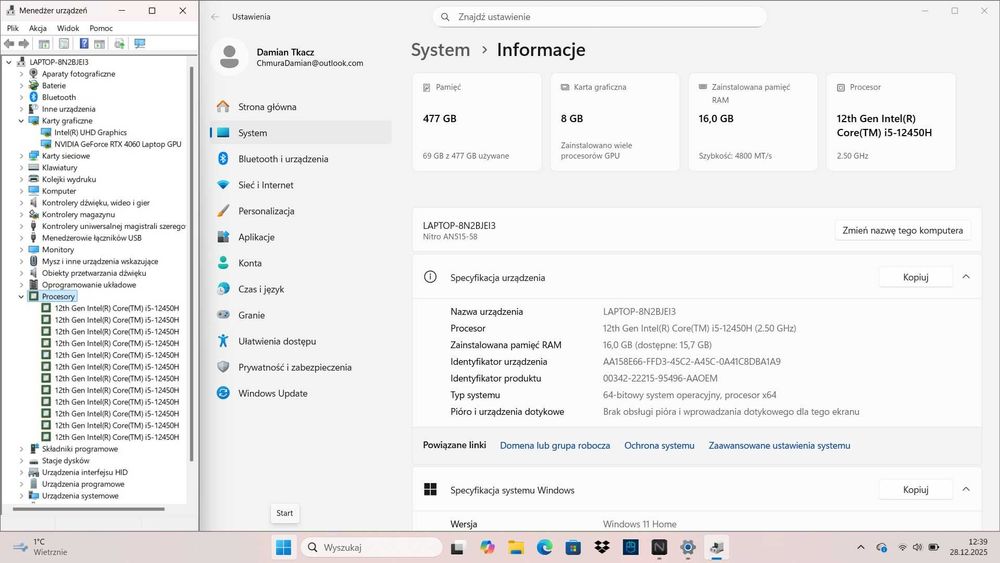
Task: Open the Akcja menu in Device Manager
Action: click(x=38, y=28)
